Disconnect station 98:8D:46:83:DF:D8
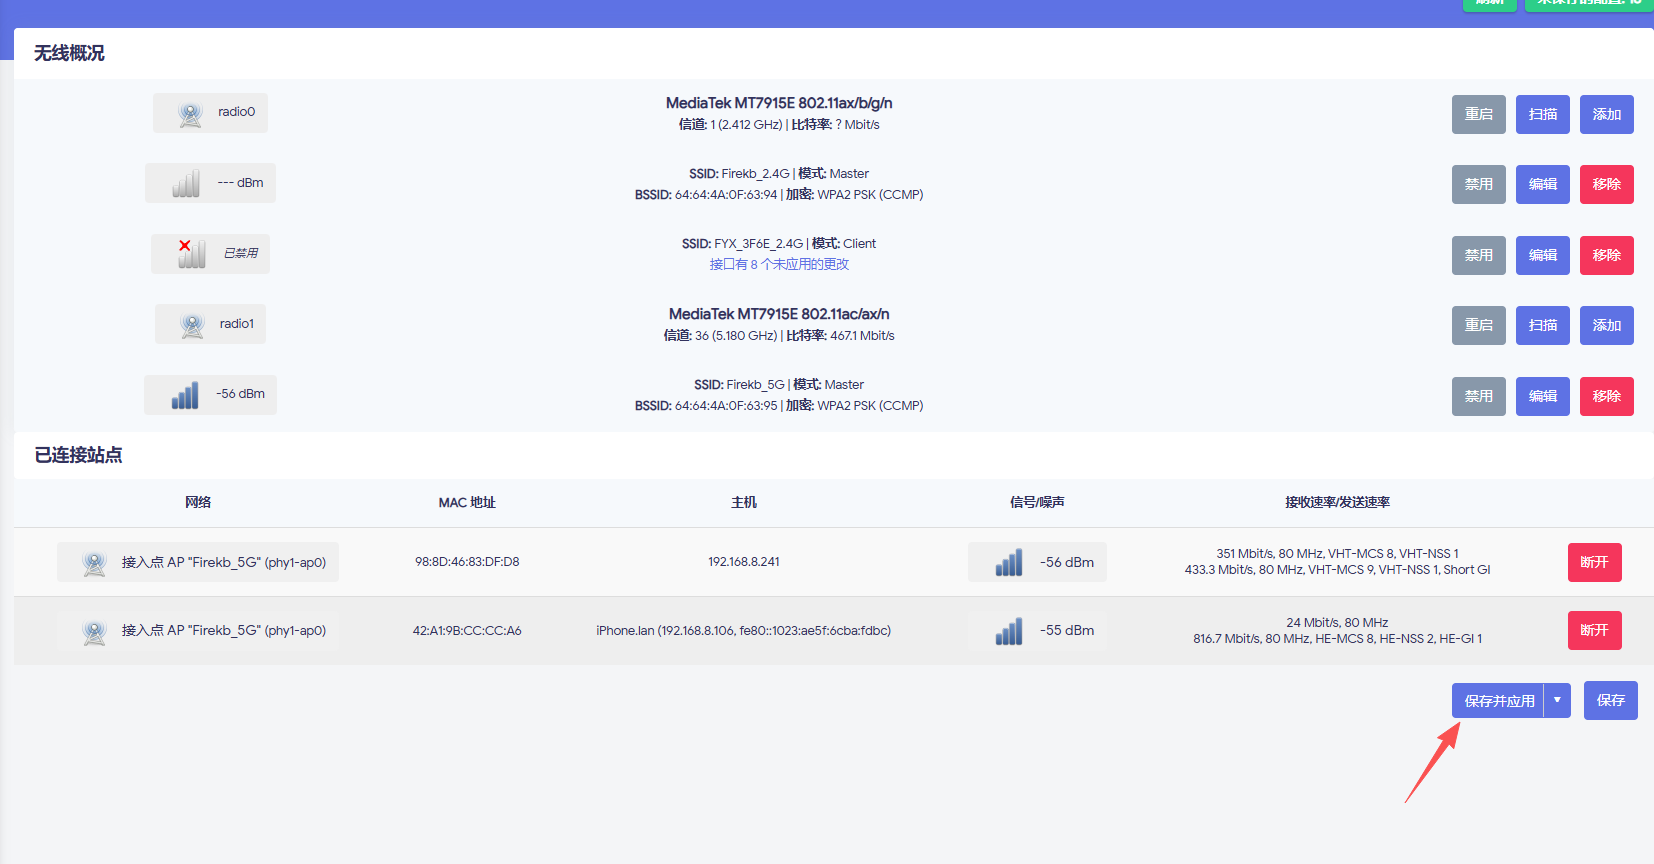Screen dimensions: 1654x864 click(x=1594, y=562)
